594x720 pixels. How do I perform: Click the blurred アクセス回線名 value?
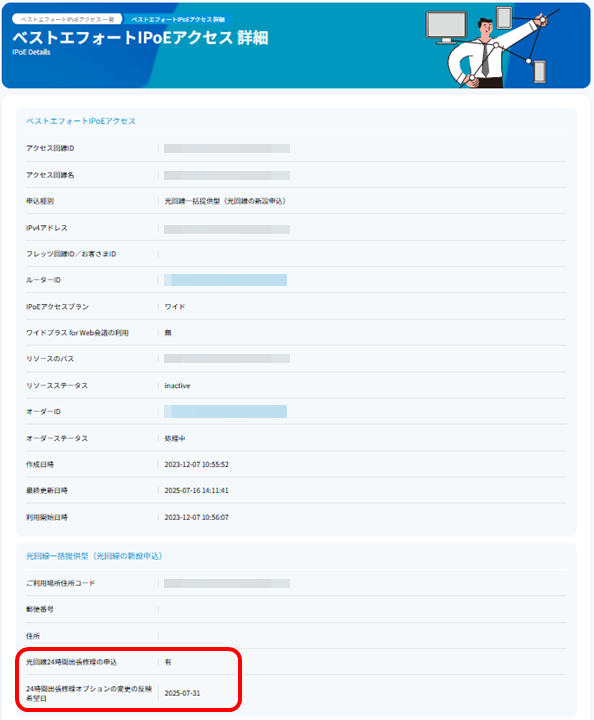227,175
